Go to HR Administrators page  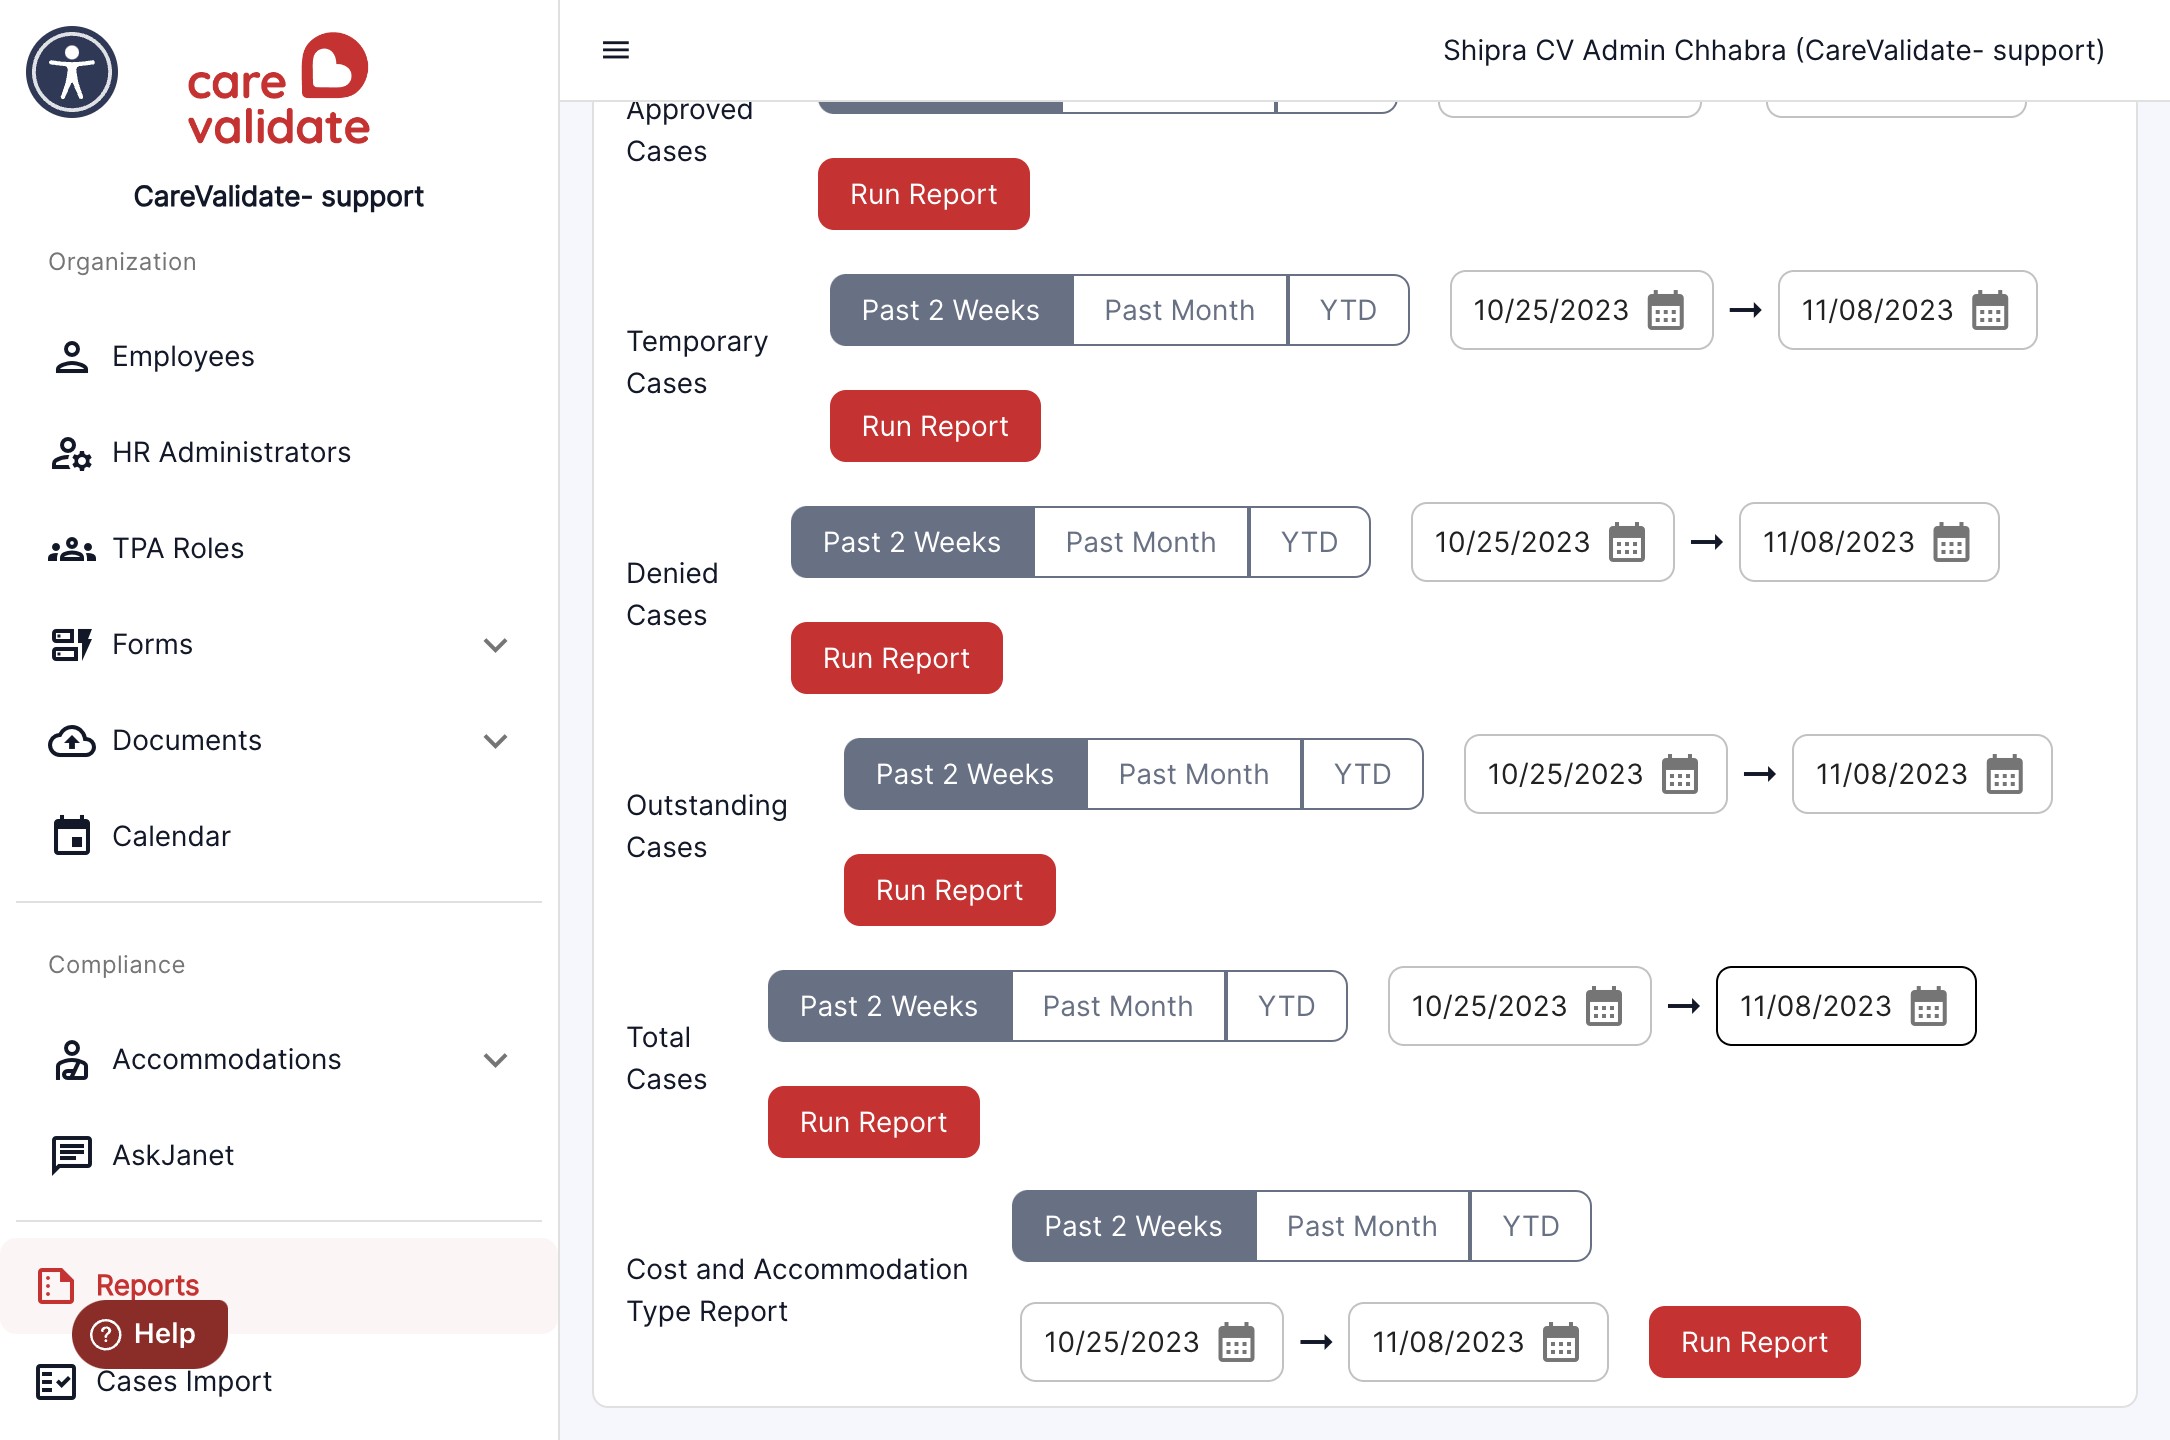[x=279, y=453]
